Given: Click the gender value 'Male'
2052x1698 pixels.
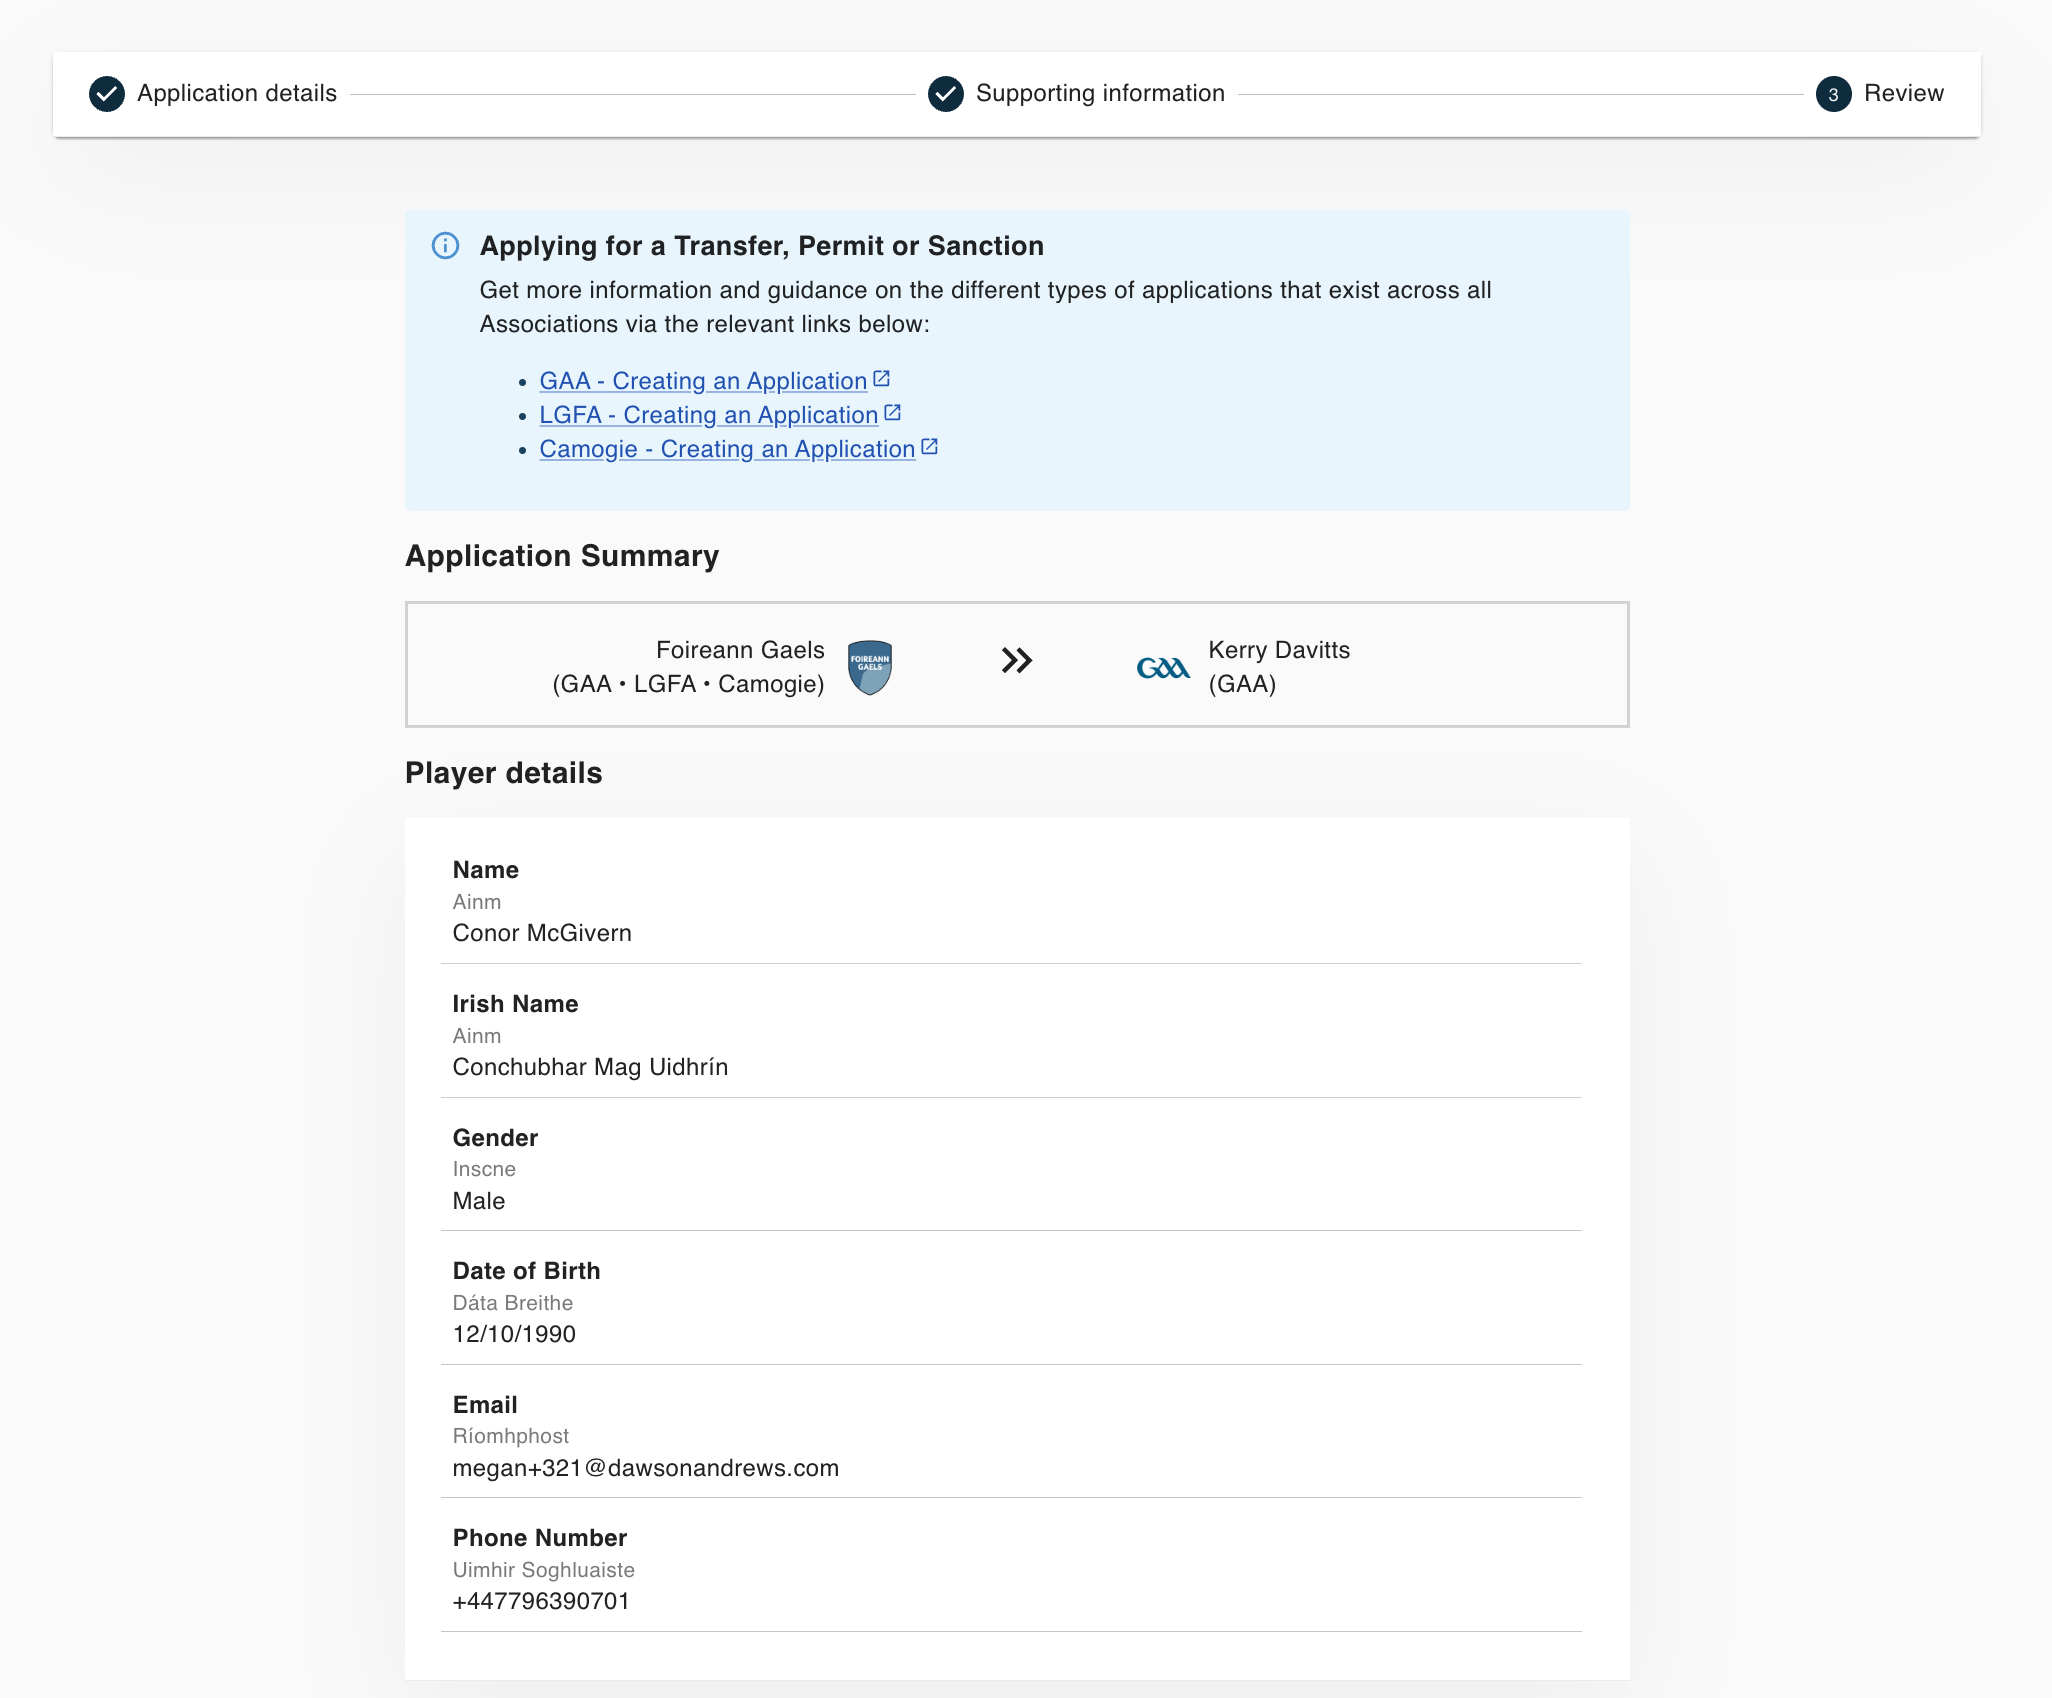Looking at the screenshot, I should (x=479, y=1201).
